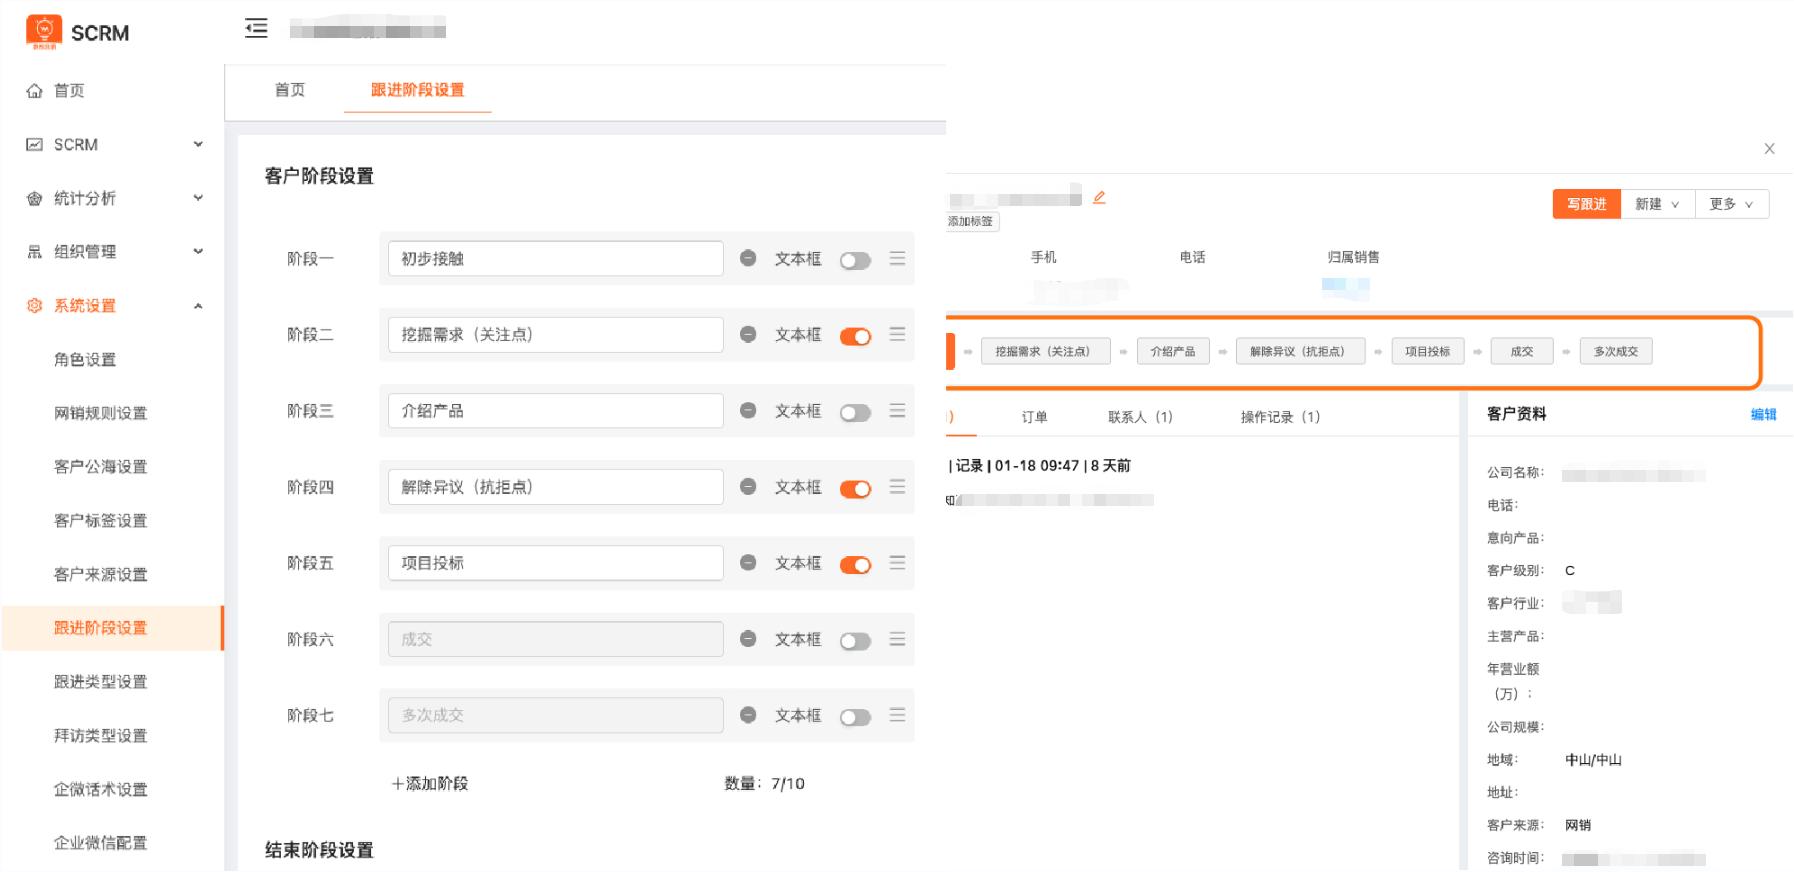Screen dimensions: 1794x872
Task: Expand the 组织管理 sidebar menu
Action: pyautogui.click(x=198, y=251)
